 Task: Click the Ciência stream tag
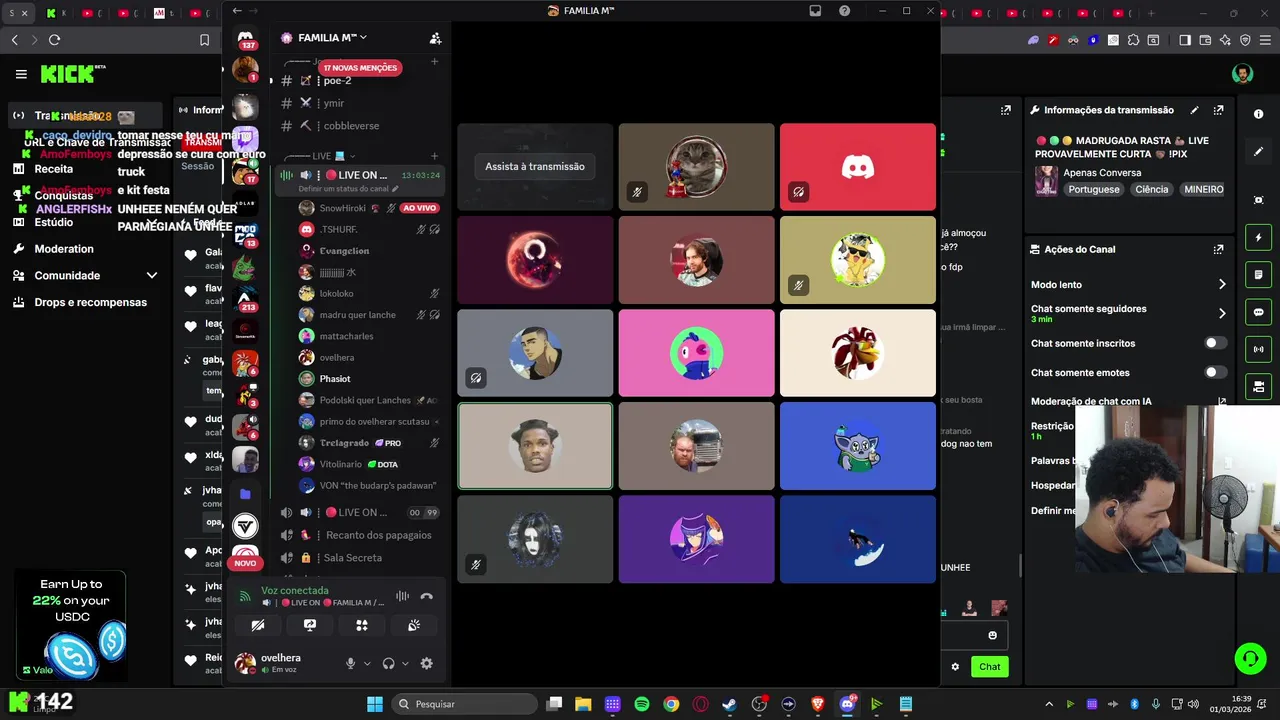(x=1151, y=189)
